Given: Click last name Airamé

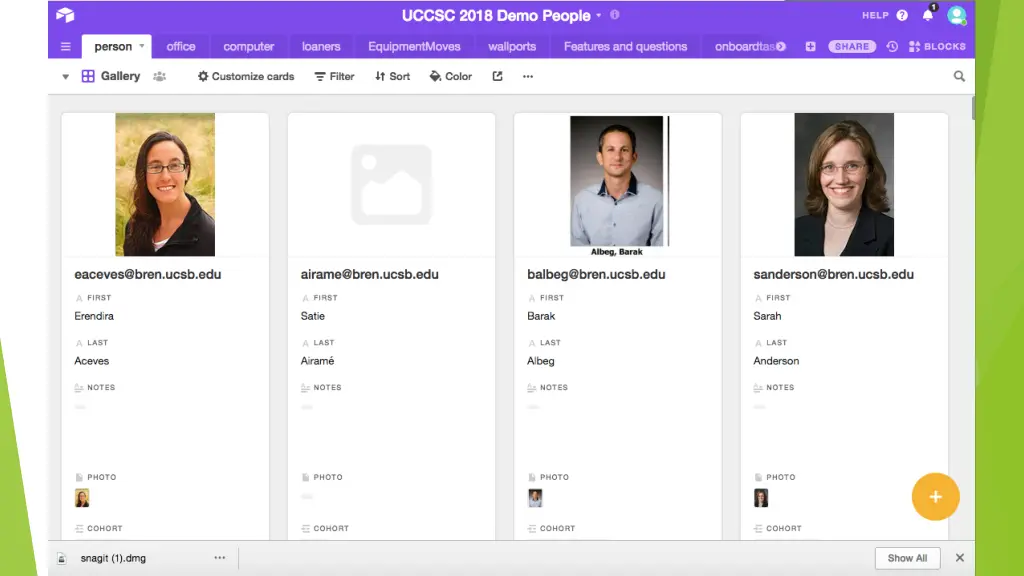Looking at the screenshot, I should click(317, 361).
